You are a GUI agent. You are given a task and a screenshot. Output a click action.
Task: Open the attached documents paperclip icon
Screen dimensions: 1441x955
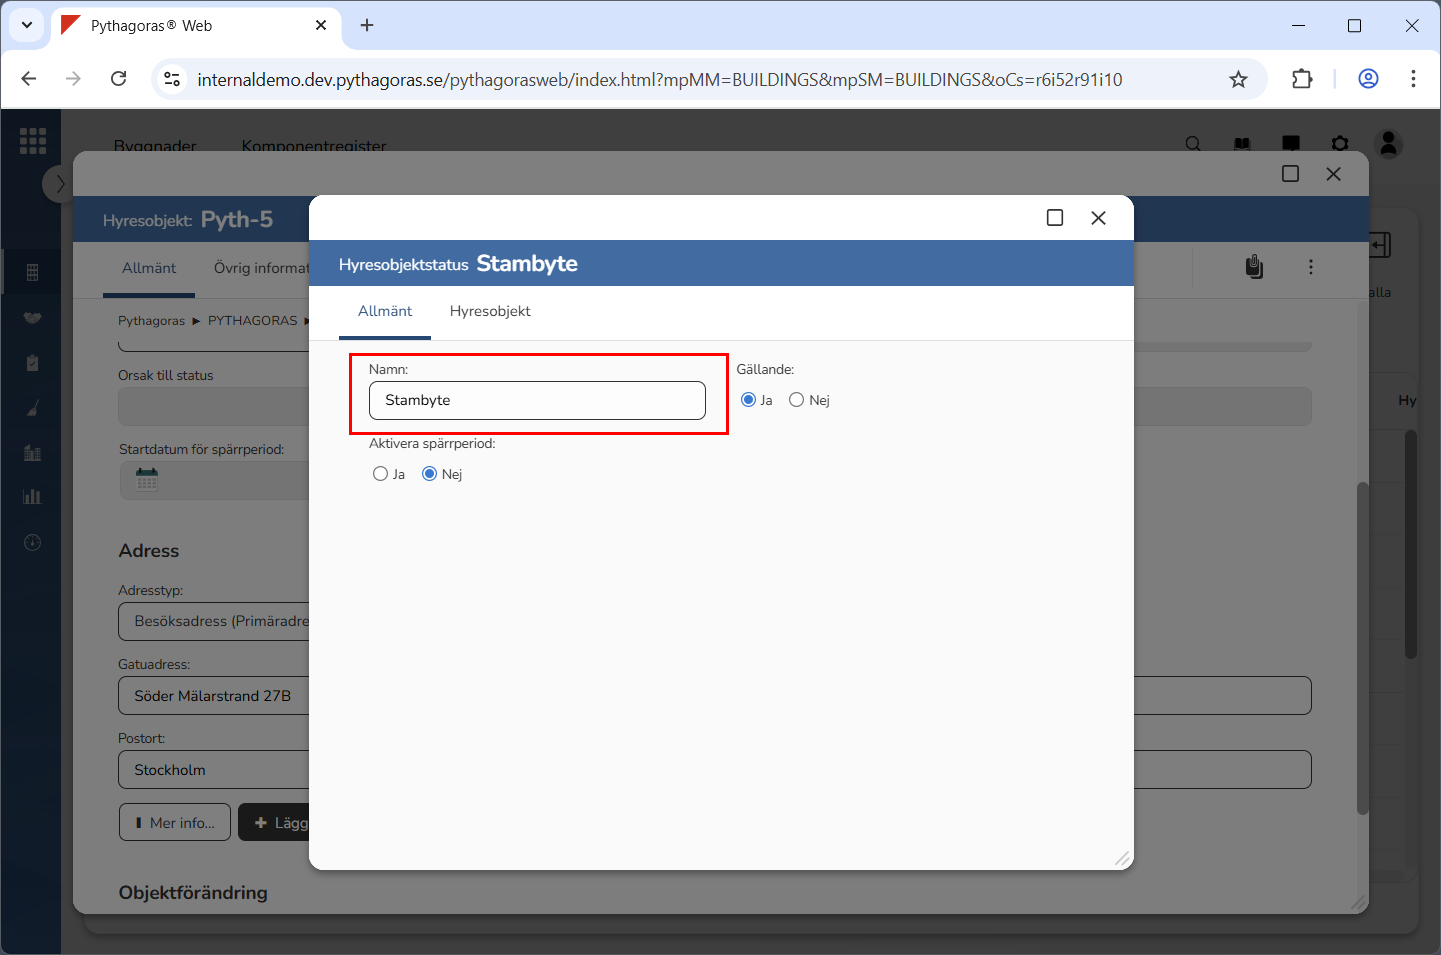1254,267
